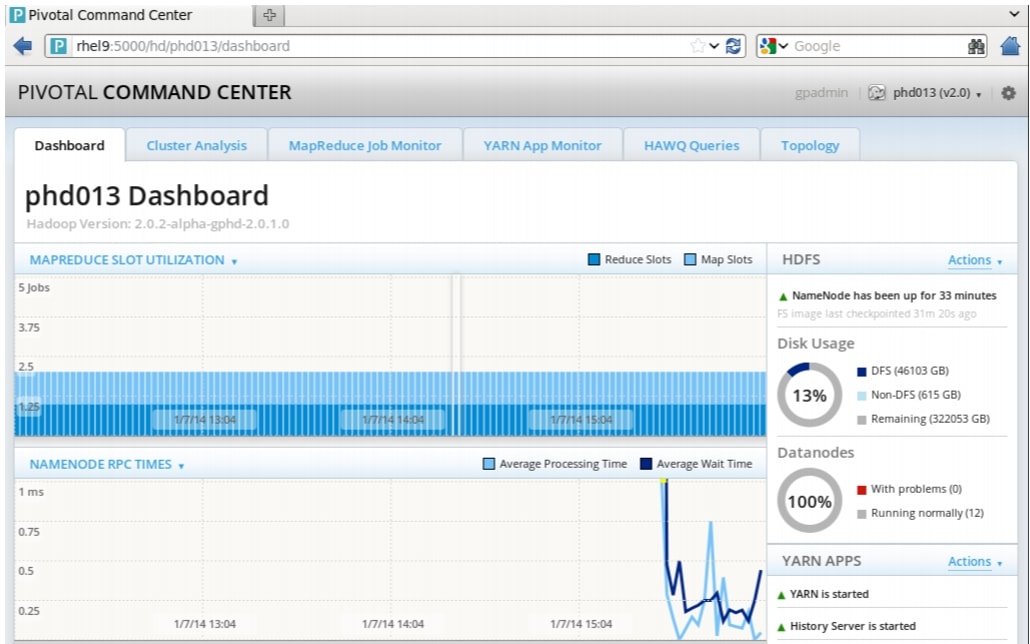Click the 1 ms axis label
The width and height of the screenshot is (1030, 644).
point(31,492)
